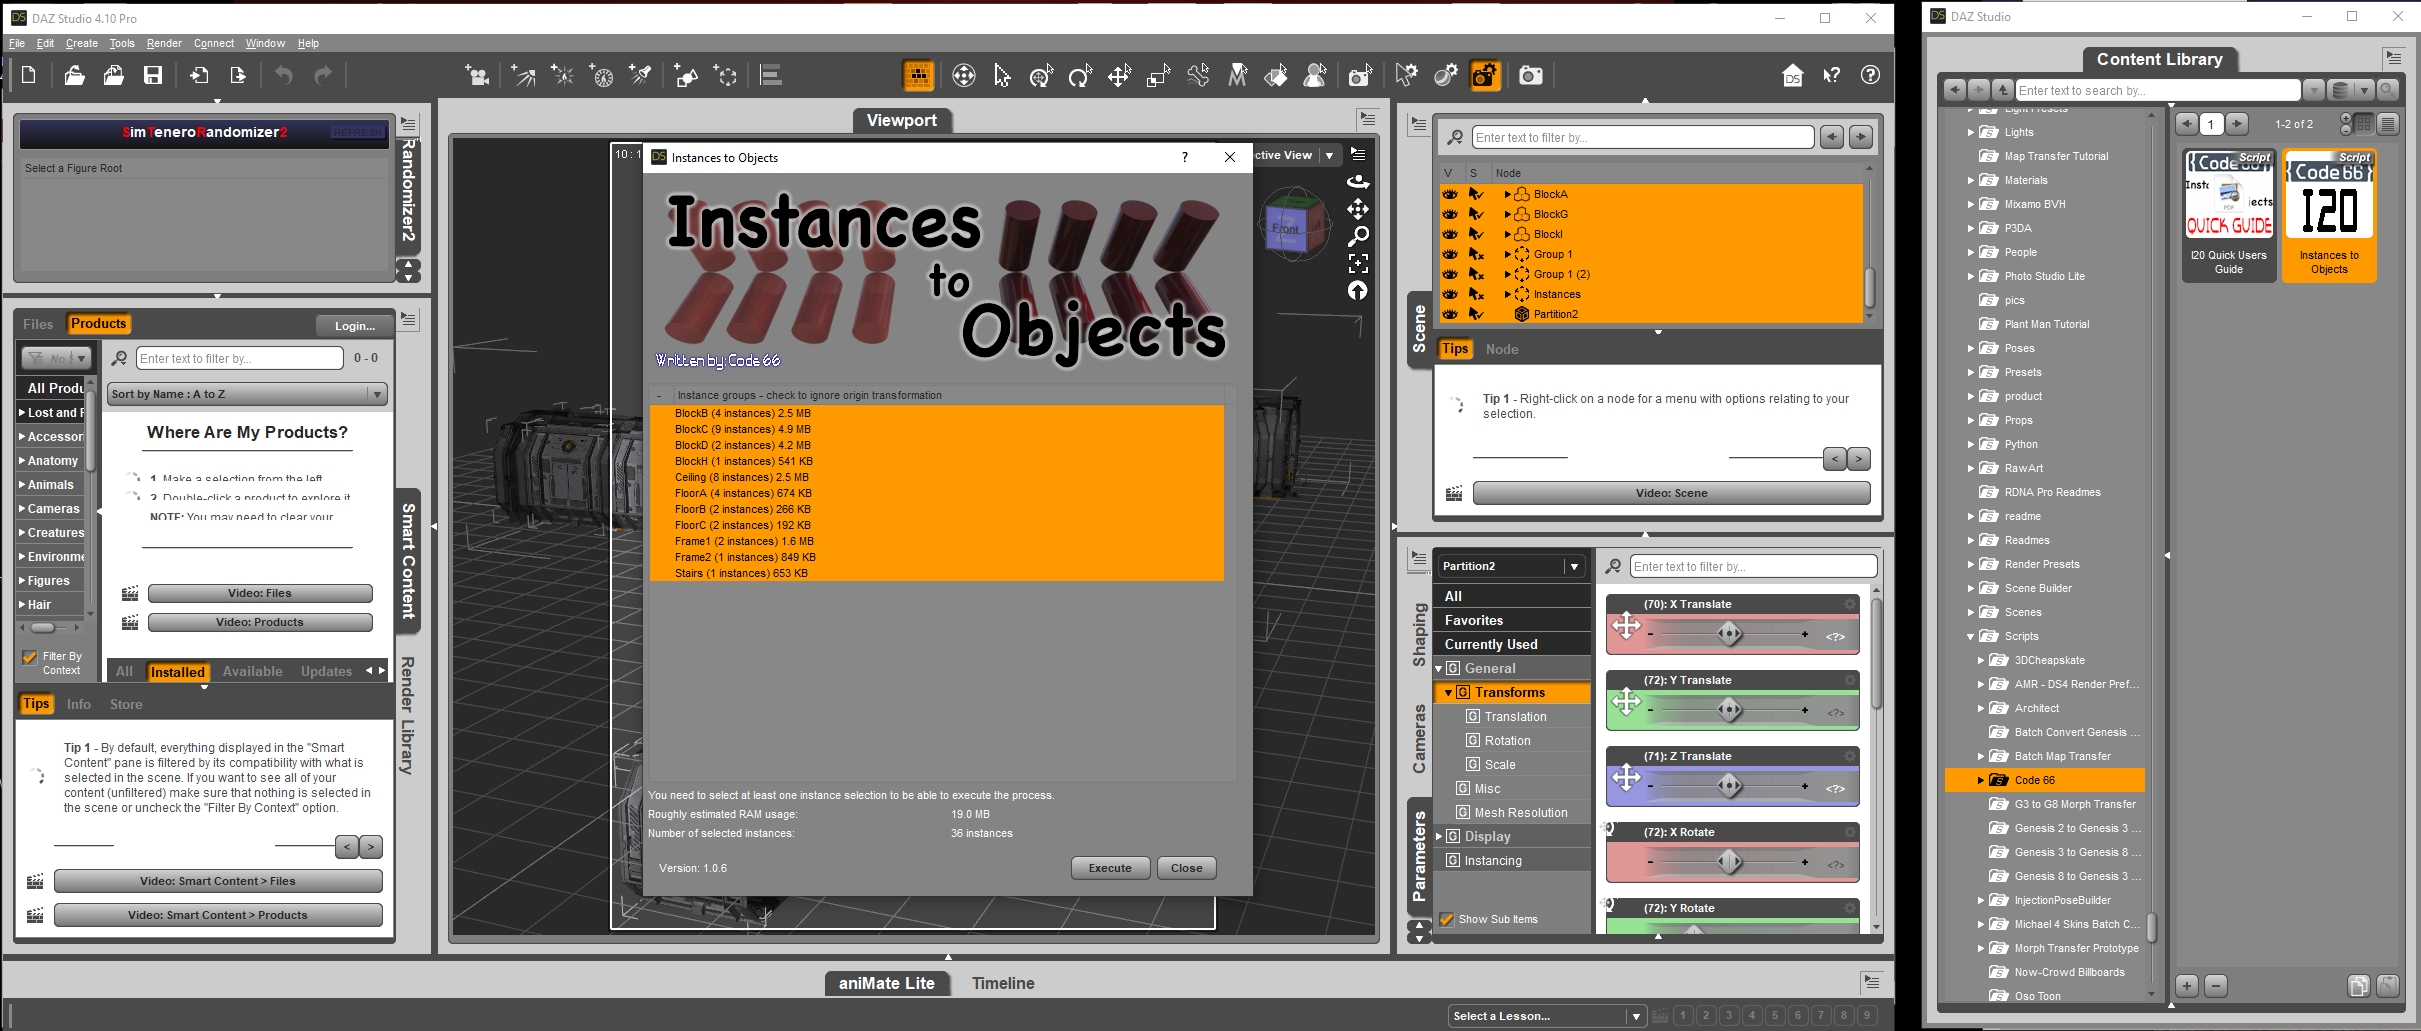Open the Code 66 QUICK GUIDE thumbnail
The width and height of the screenshot is (2421, 1031).
tap(2229, 214)
